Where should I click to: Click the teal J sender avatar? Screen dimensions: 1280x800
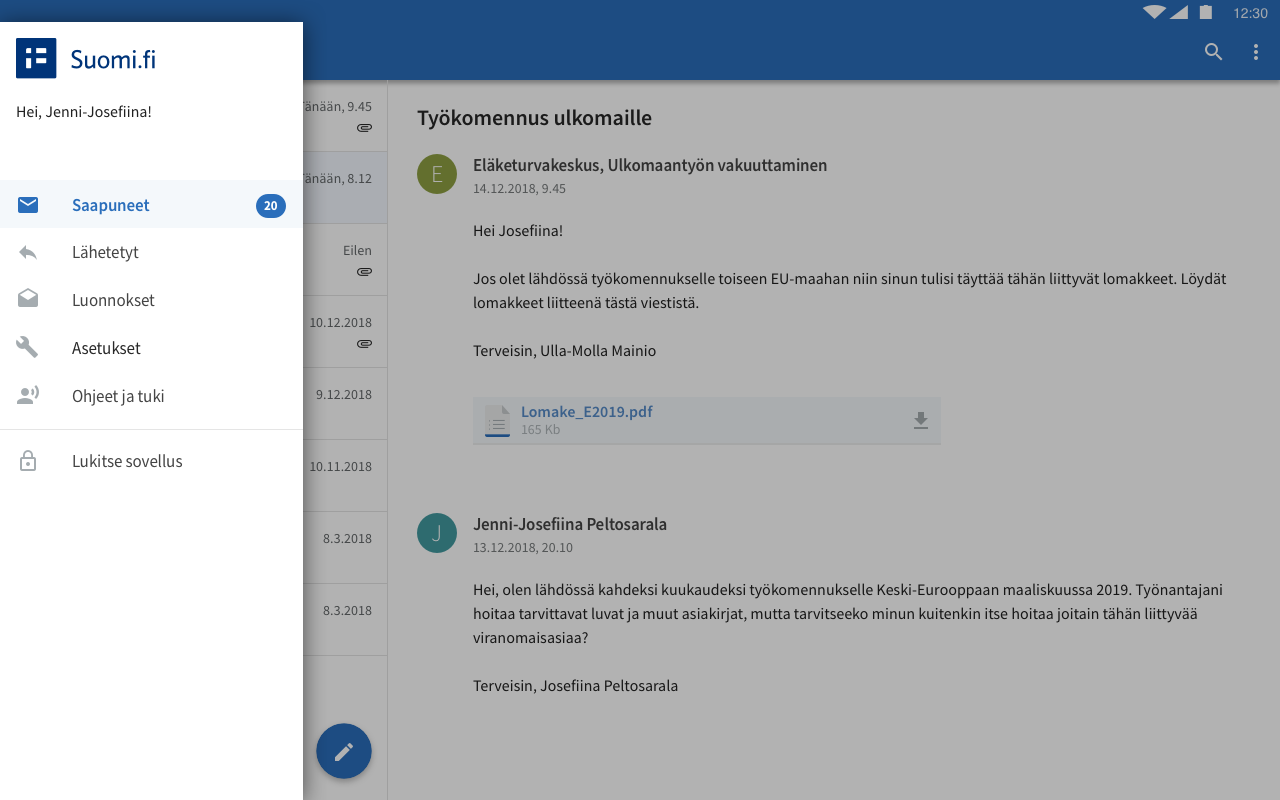(x=437, y=533)
